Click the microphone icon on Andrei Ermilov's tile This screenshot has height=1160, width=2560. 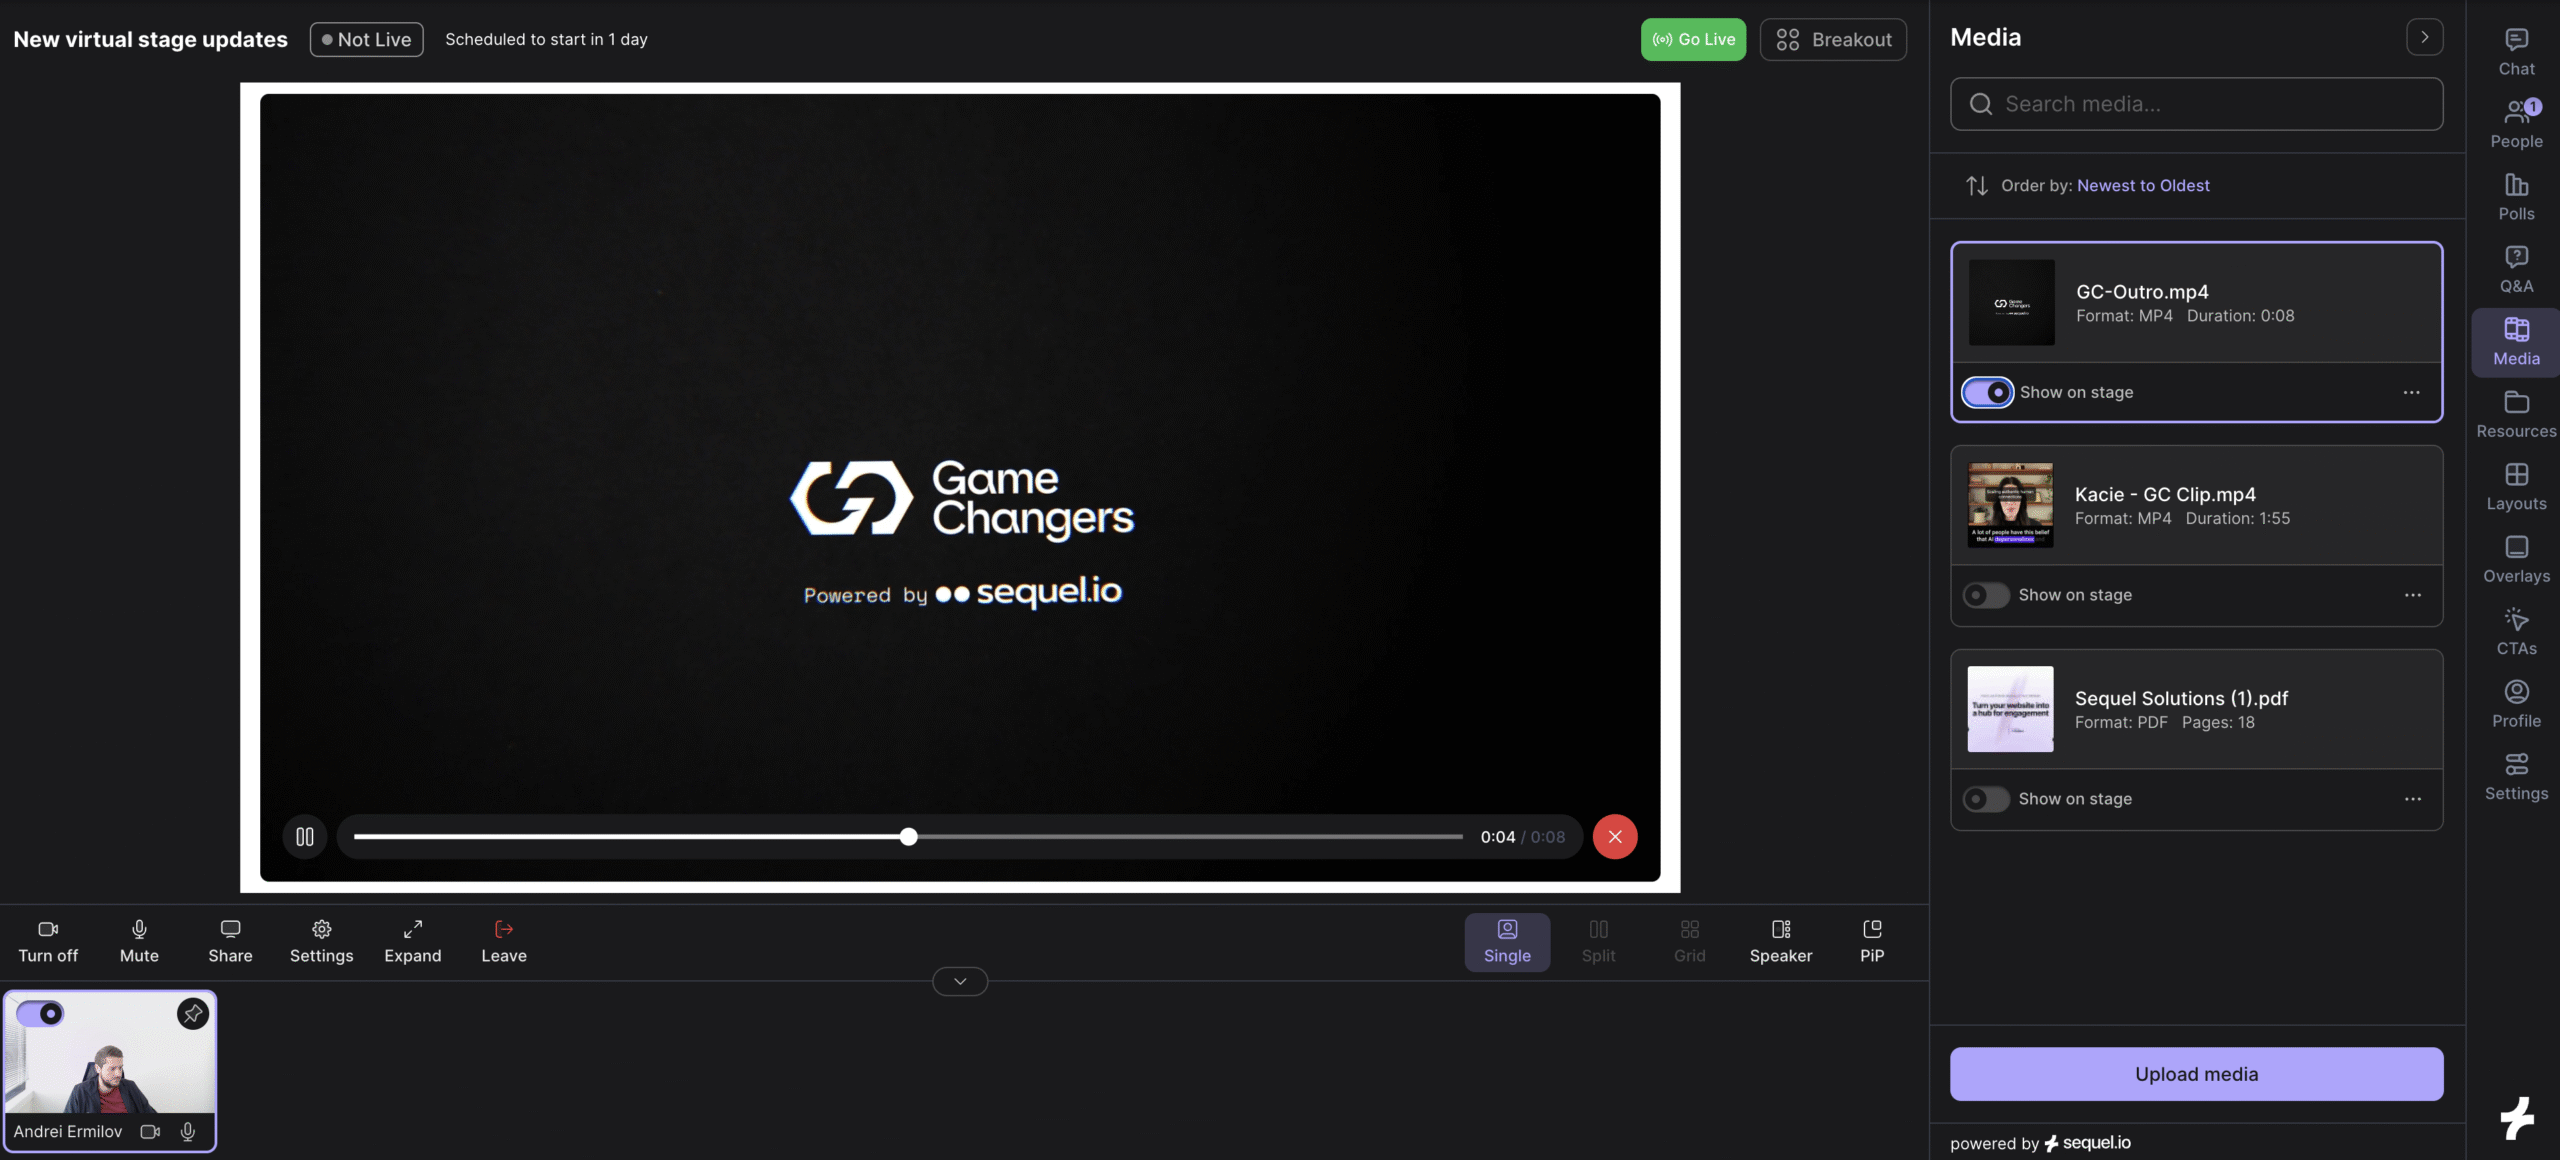point(187,1132)
